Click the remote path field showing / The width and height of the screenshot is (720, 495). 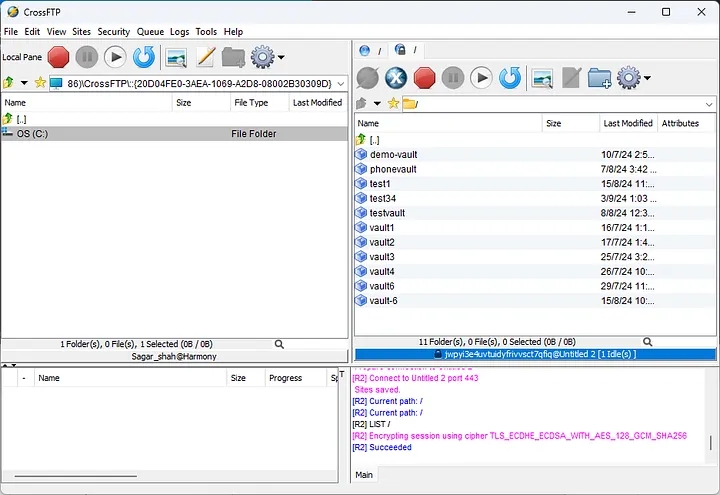pos(558,104)
